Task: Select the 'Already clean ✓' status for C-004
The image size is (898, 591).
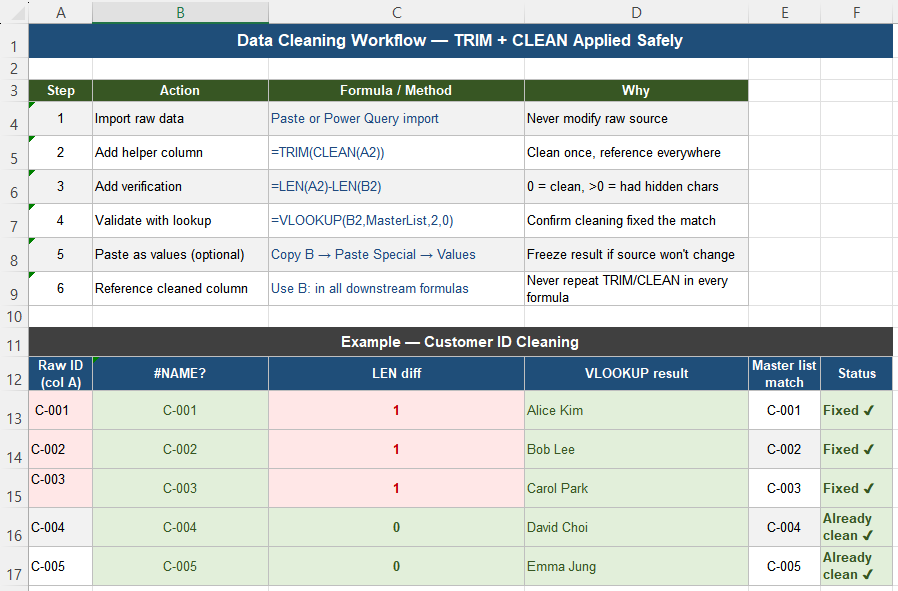Action: click(857, 527)
